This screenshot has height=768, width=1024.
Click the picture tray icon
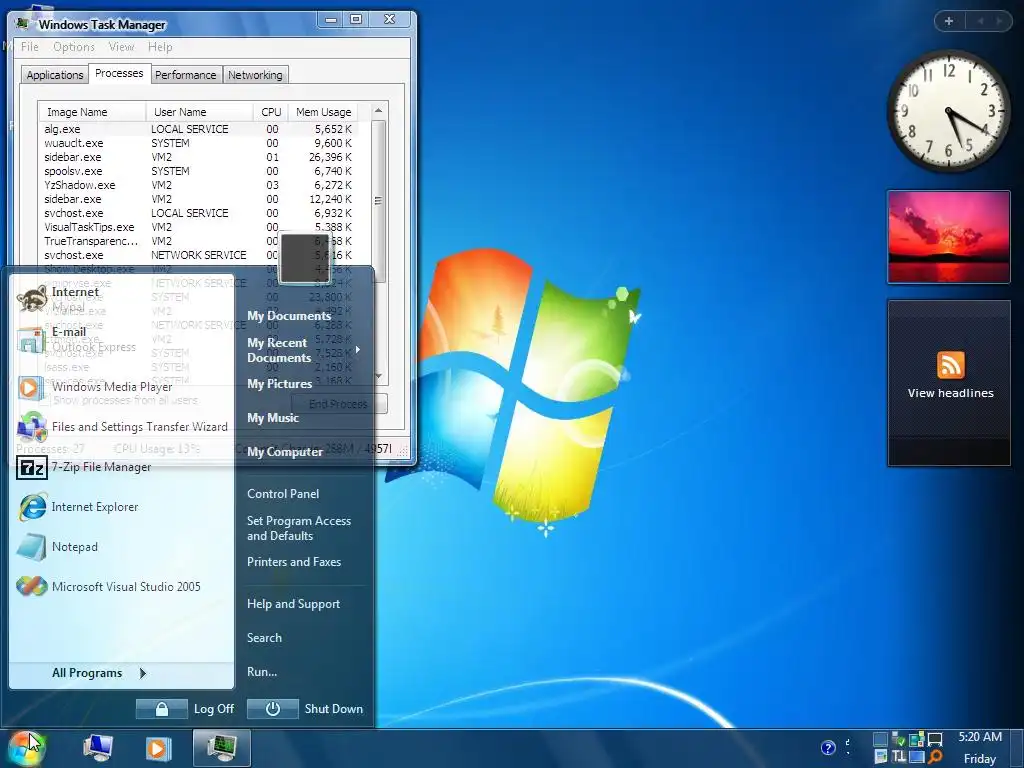coord(880,757)
